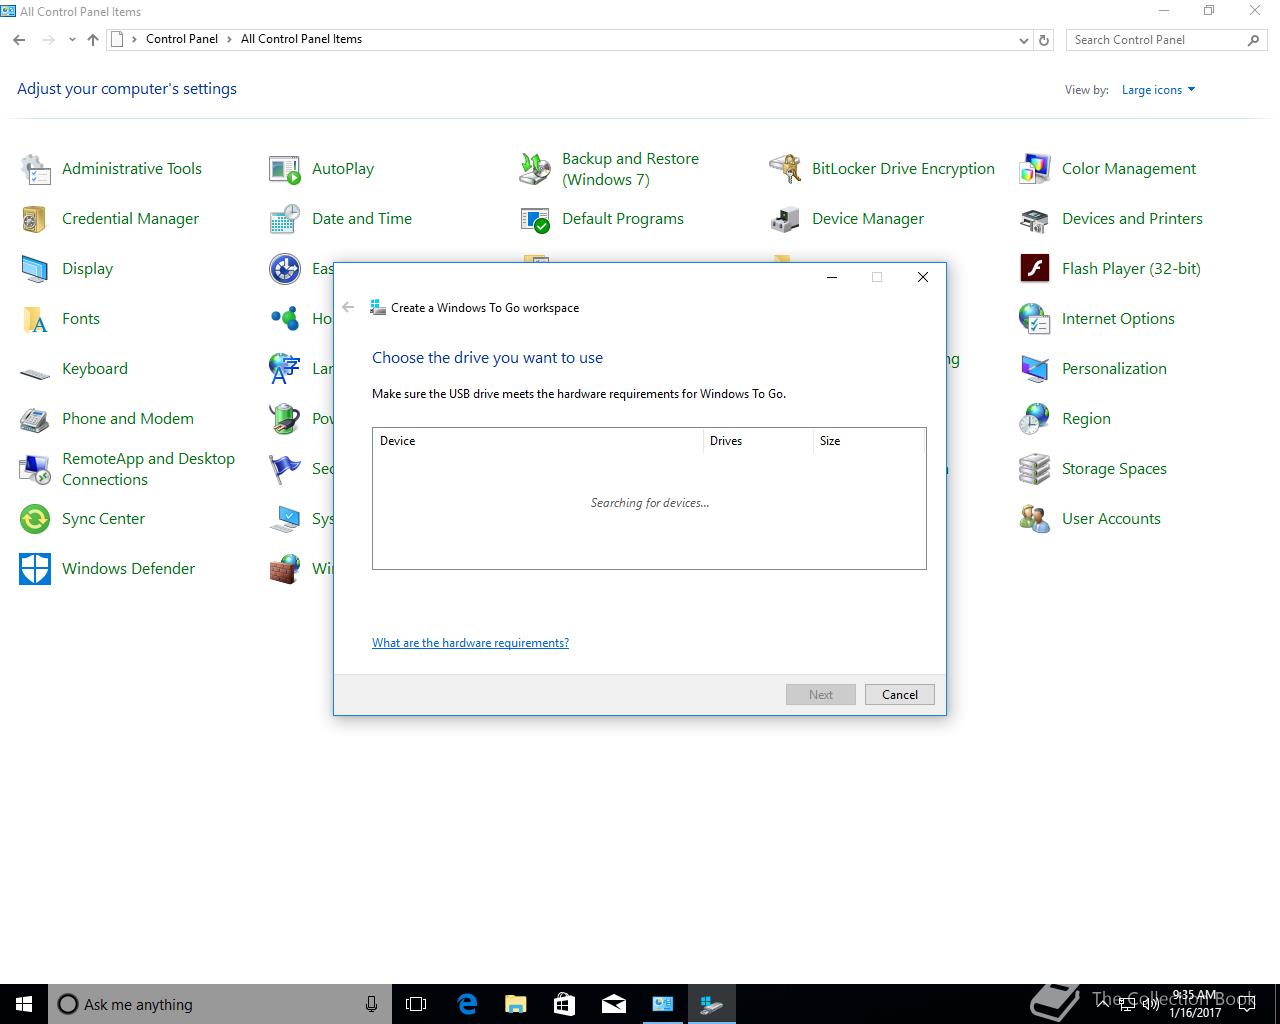Expand the address bar history dropdown
Screen dimensions: 1280x1024
coord(1023,40)
